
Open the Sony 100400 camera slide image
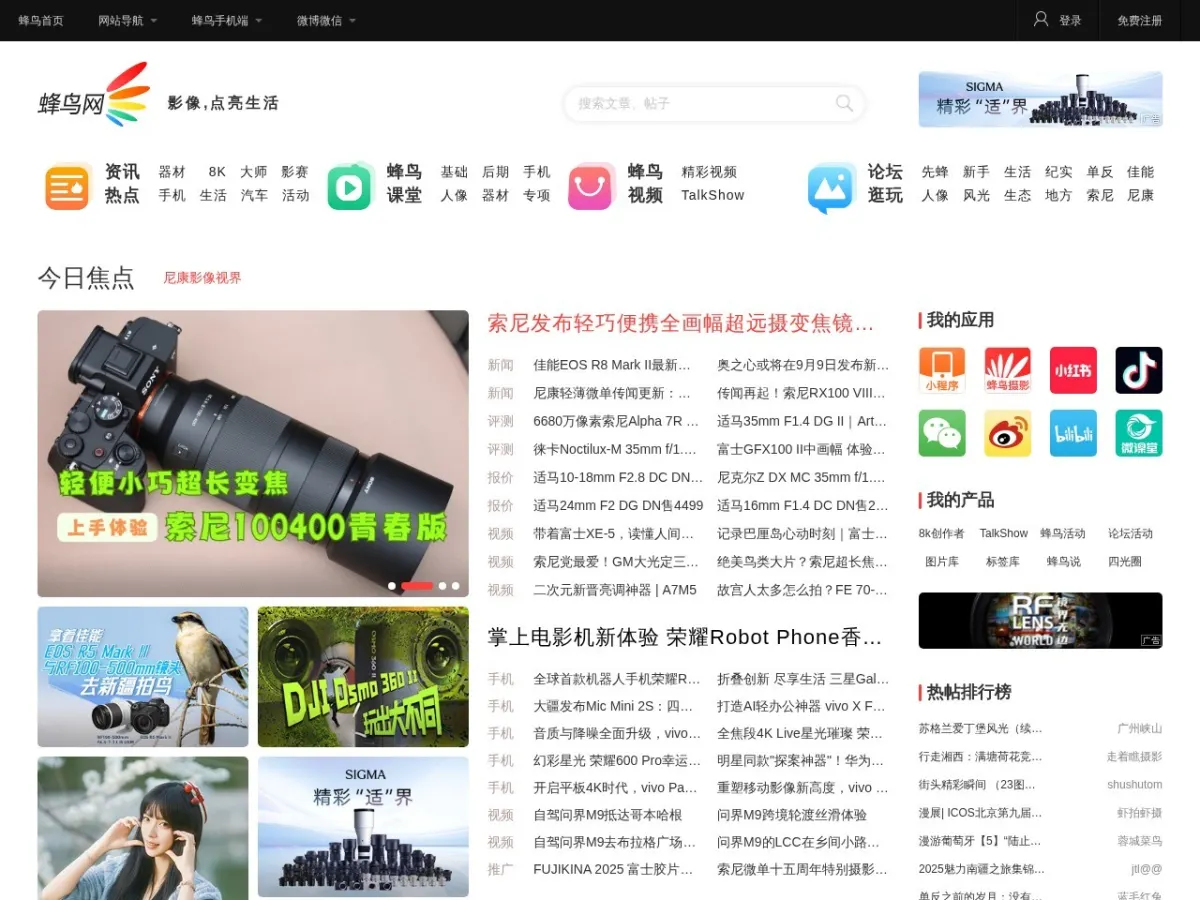pyautogui.click(x=253, y=453)
